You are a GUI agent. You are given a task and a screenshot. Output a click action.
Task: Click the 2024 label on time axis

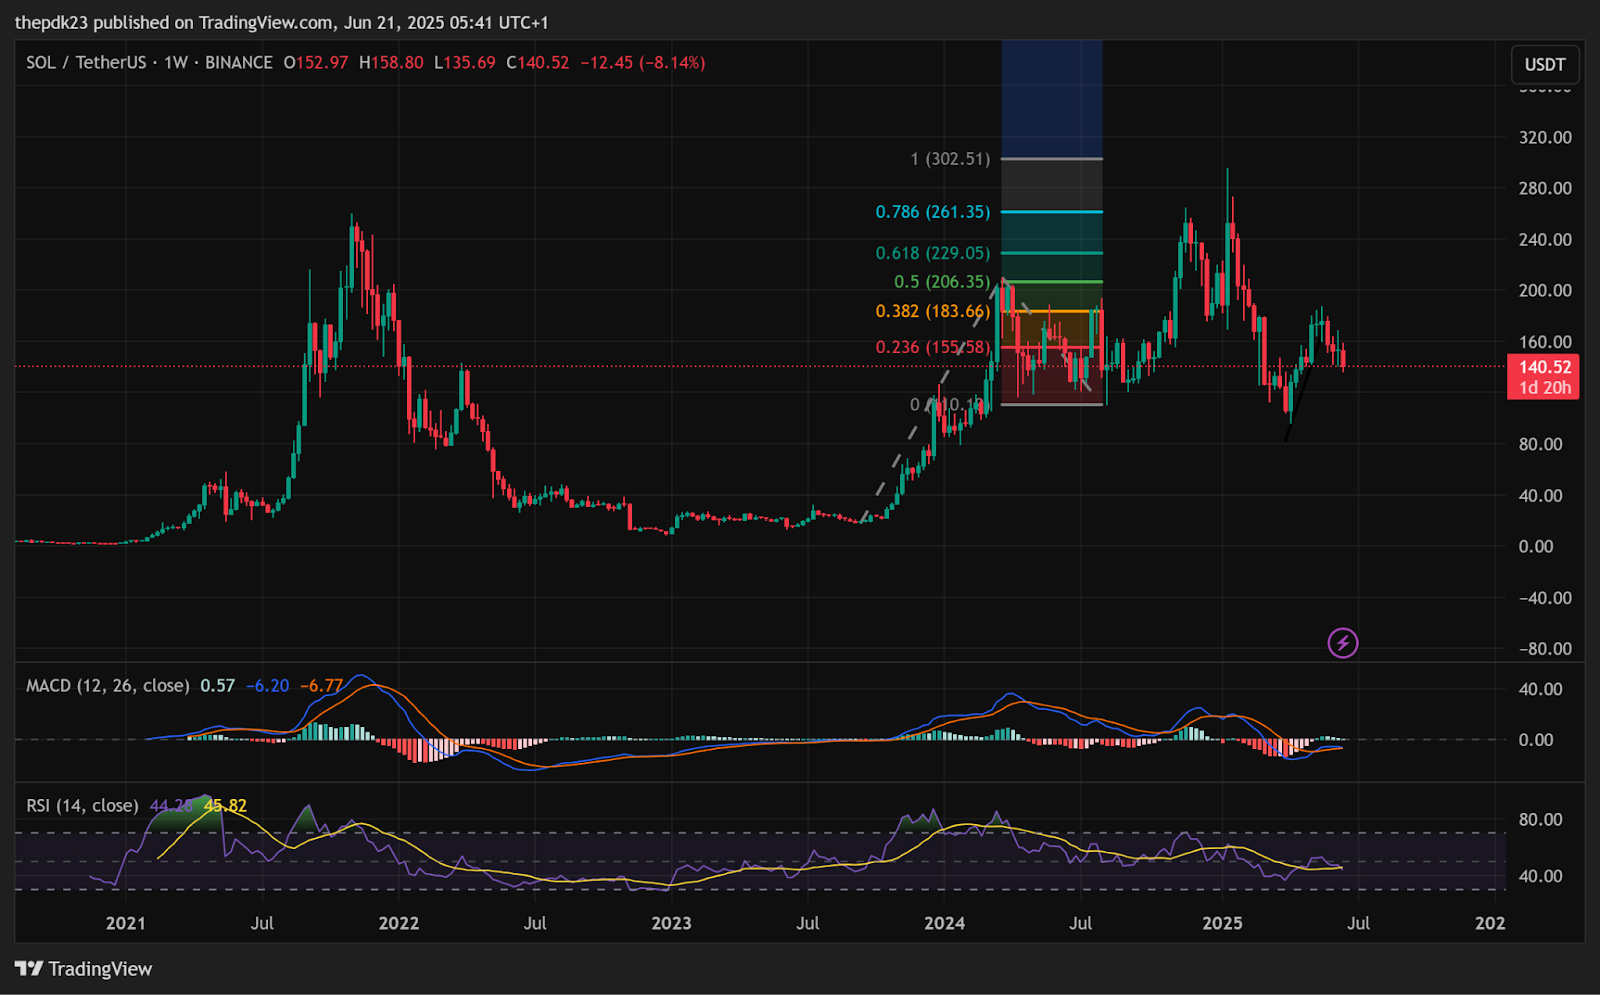[944, 923]
